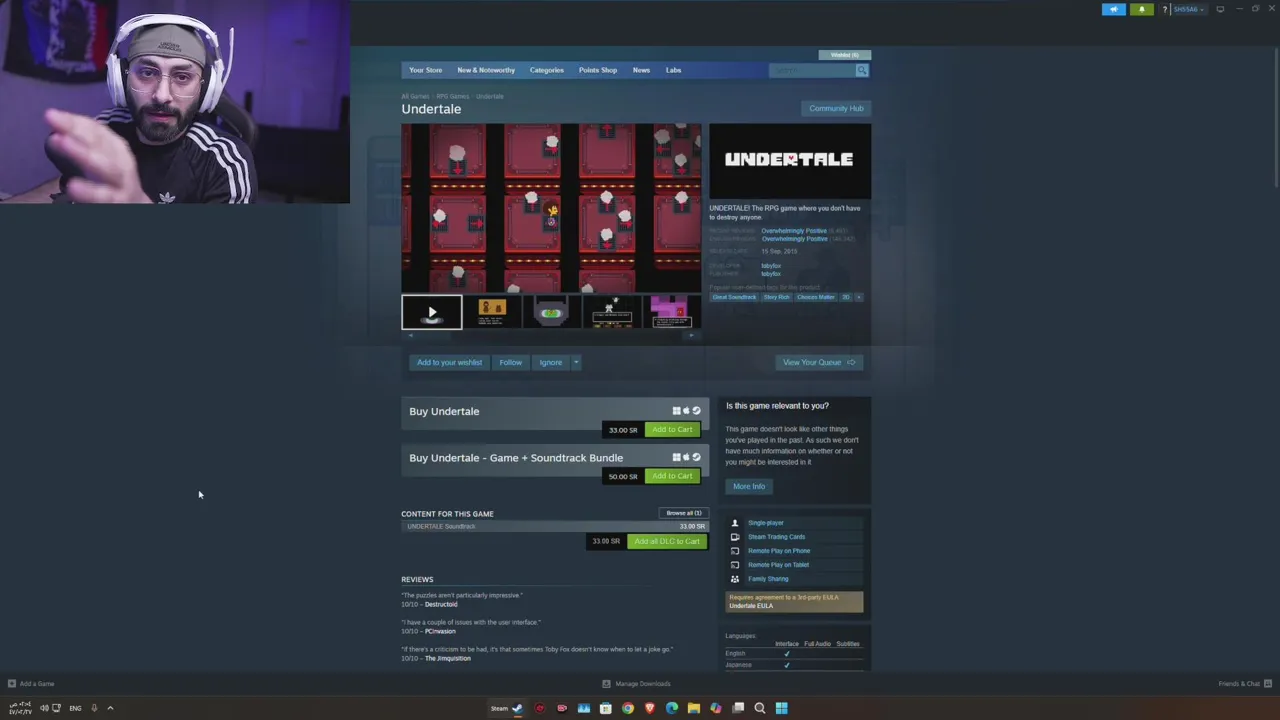Click the Choices Matter tag
The image size is (1280, 720).
tap(816, 297)
